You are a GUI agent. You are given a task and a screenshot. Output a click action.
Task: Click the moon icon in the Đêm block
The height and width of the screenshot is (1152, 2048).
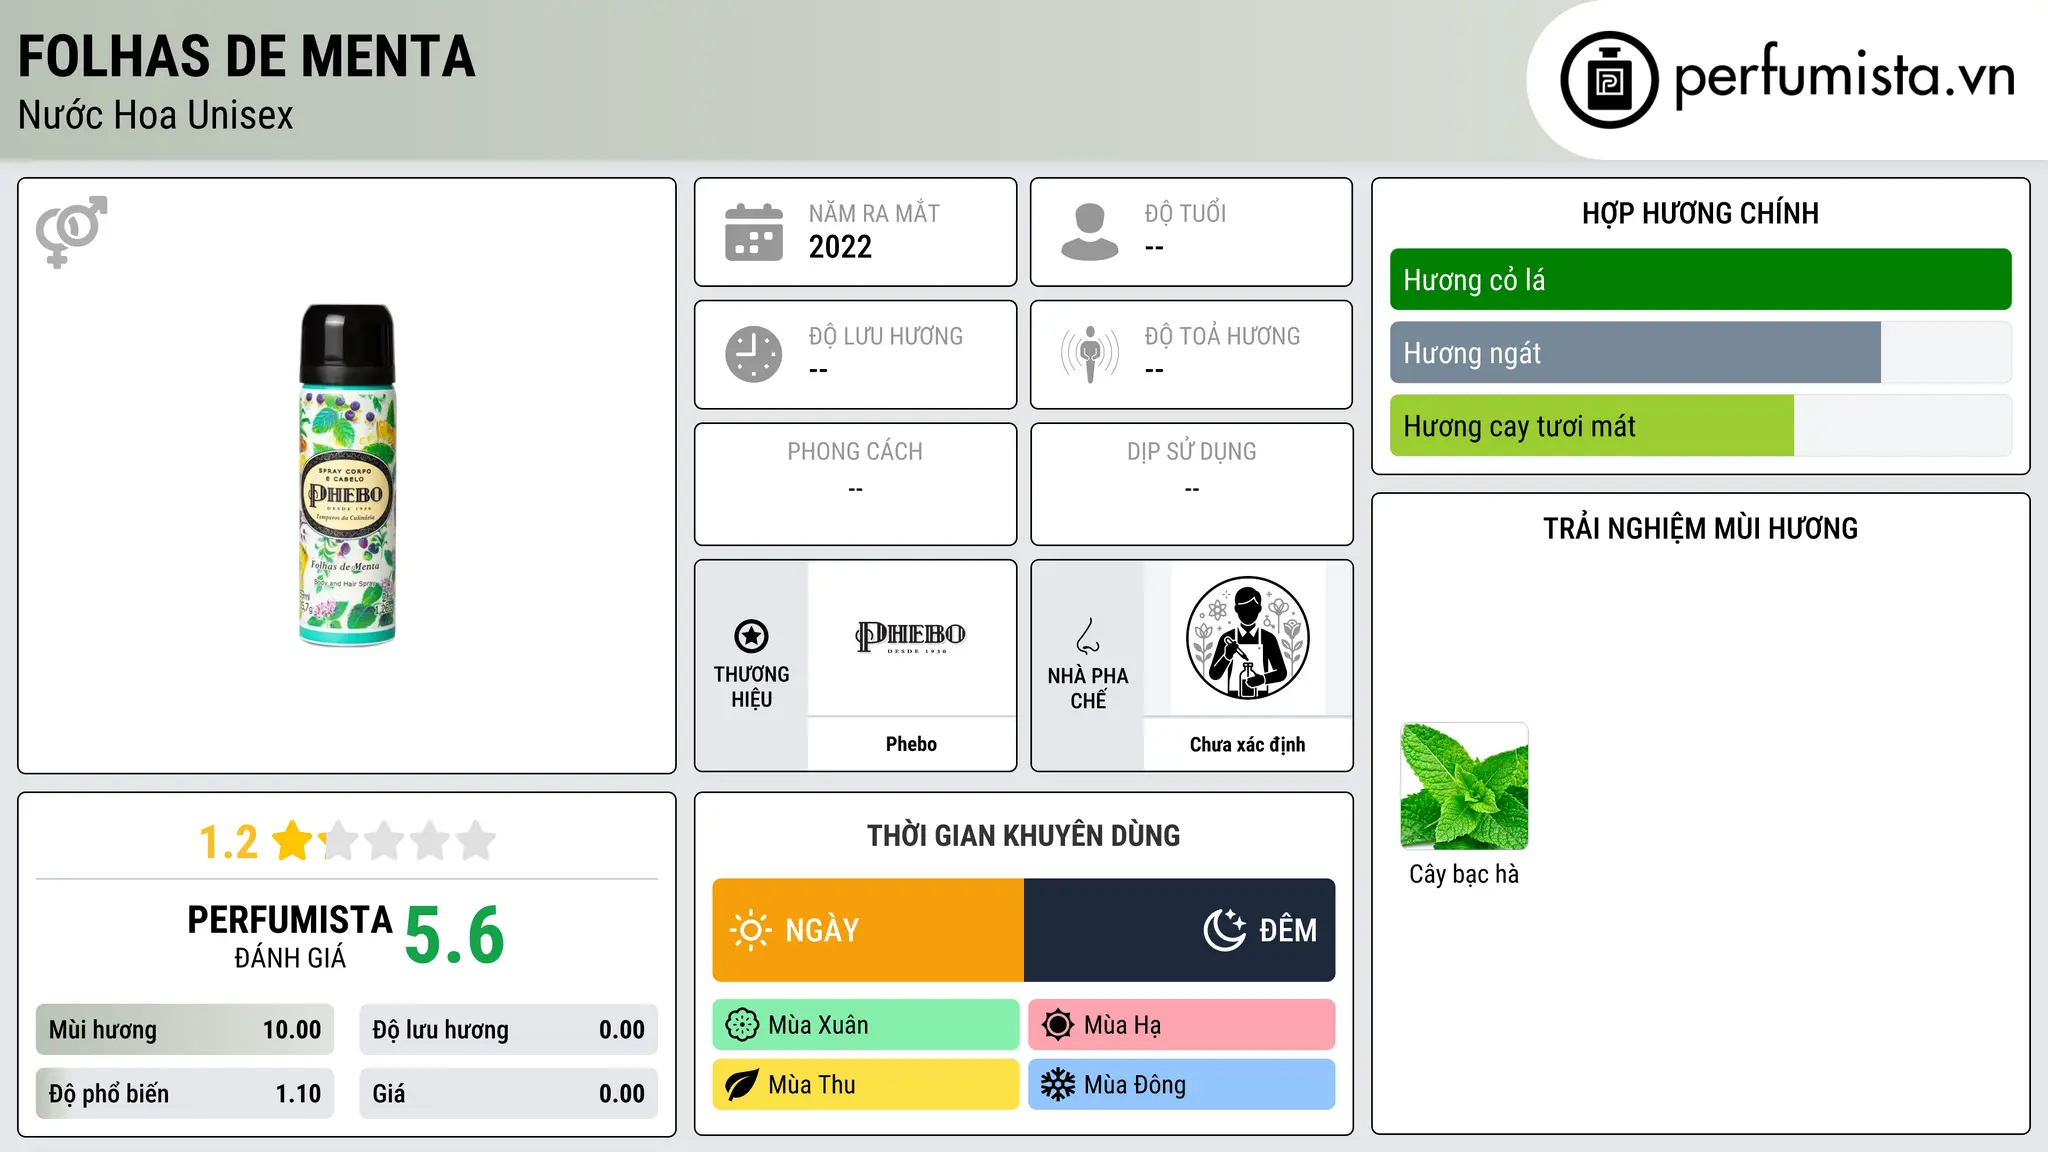coord(1225,930)
